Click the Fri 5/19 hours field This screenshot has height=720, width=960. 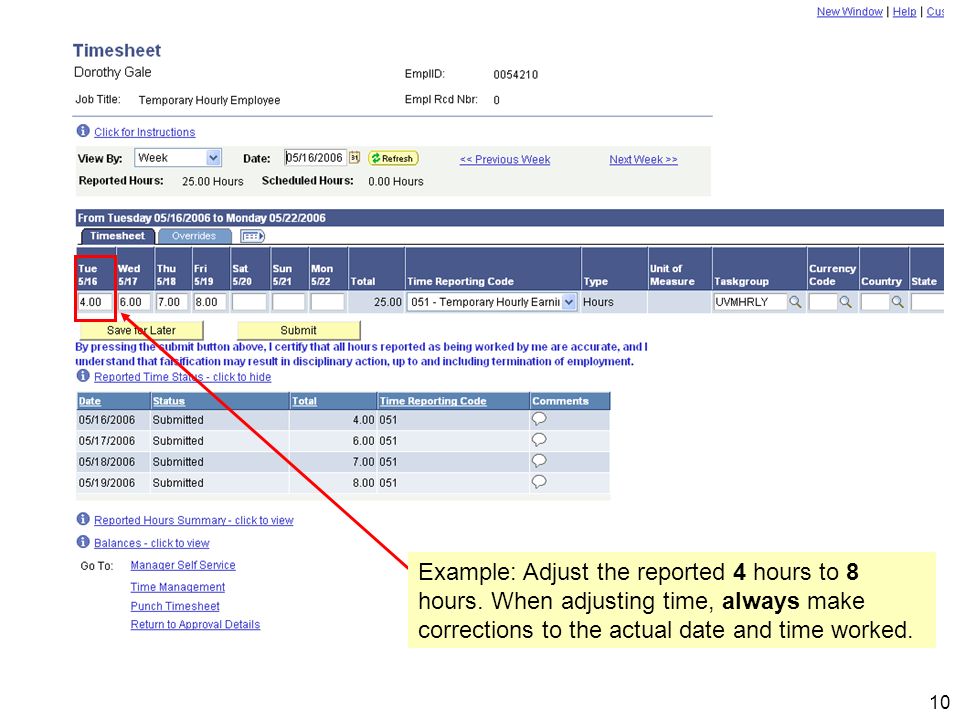[x=210, y=302]
